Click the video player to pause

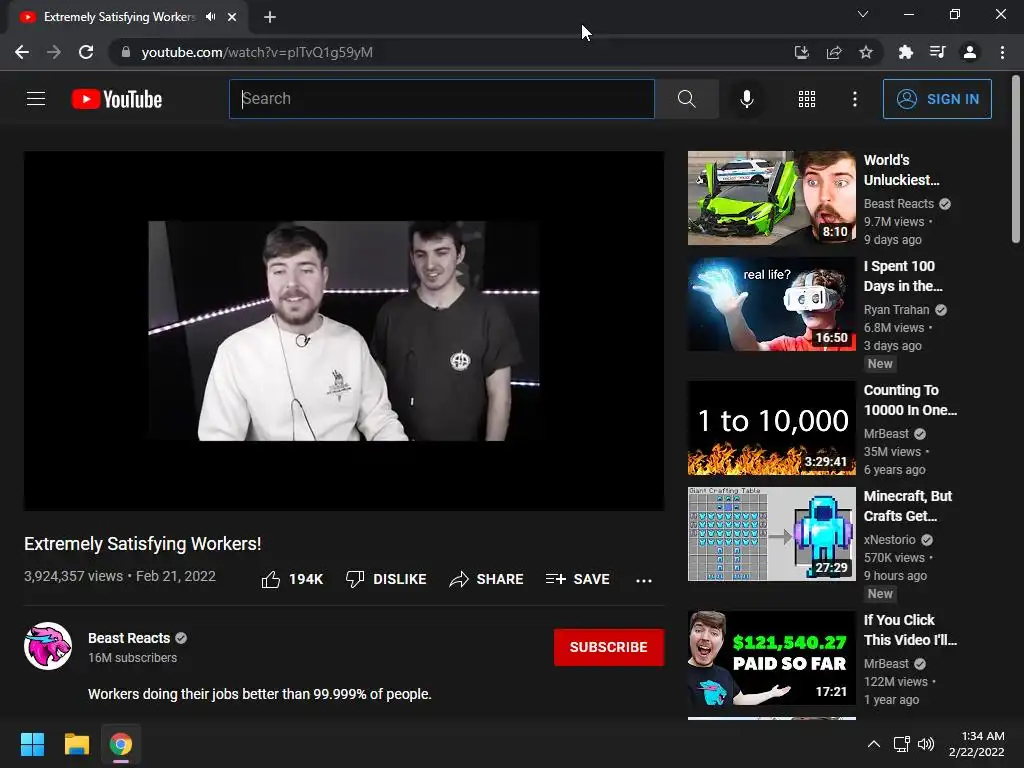point(344,330)
